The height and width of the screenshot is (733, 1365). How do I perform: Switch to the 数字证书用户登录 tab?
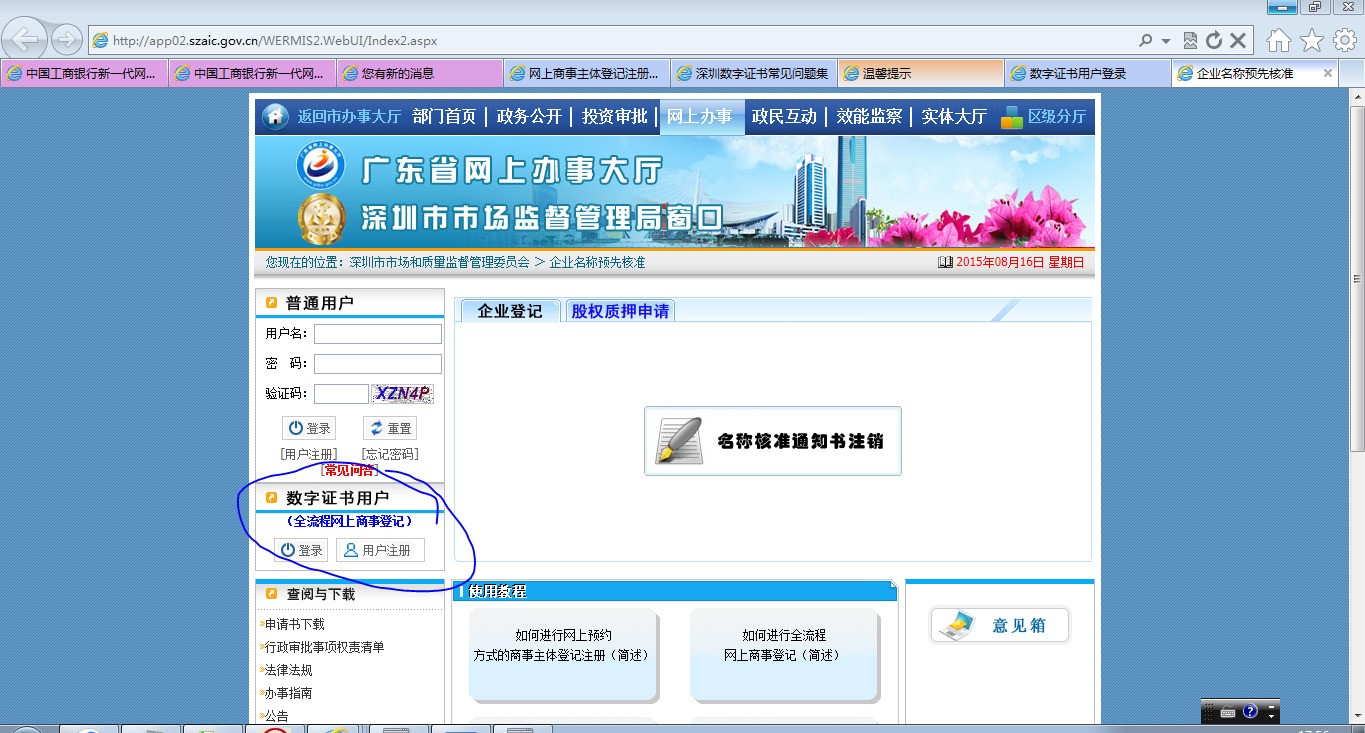(1088, 73)
